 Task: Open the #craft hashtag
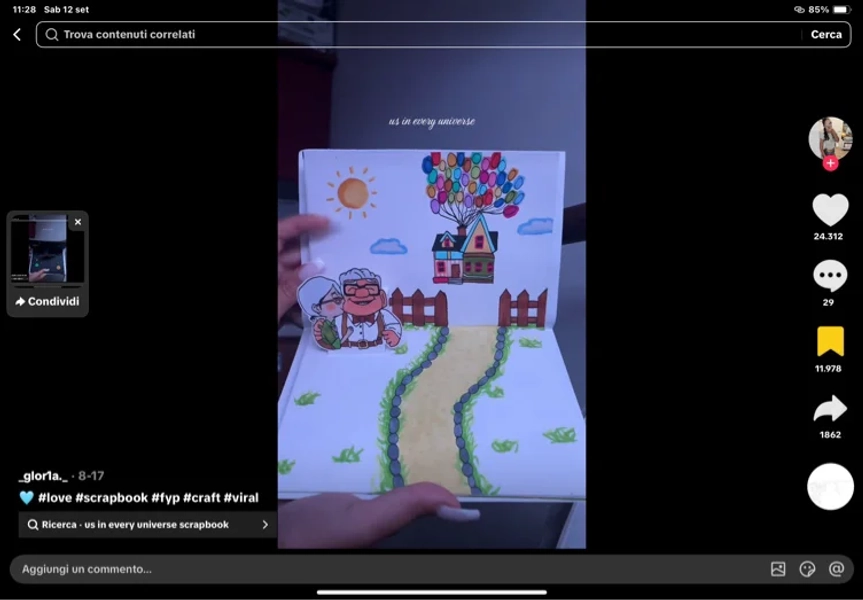coord(201,498)
